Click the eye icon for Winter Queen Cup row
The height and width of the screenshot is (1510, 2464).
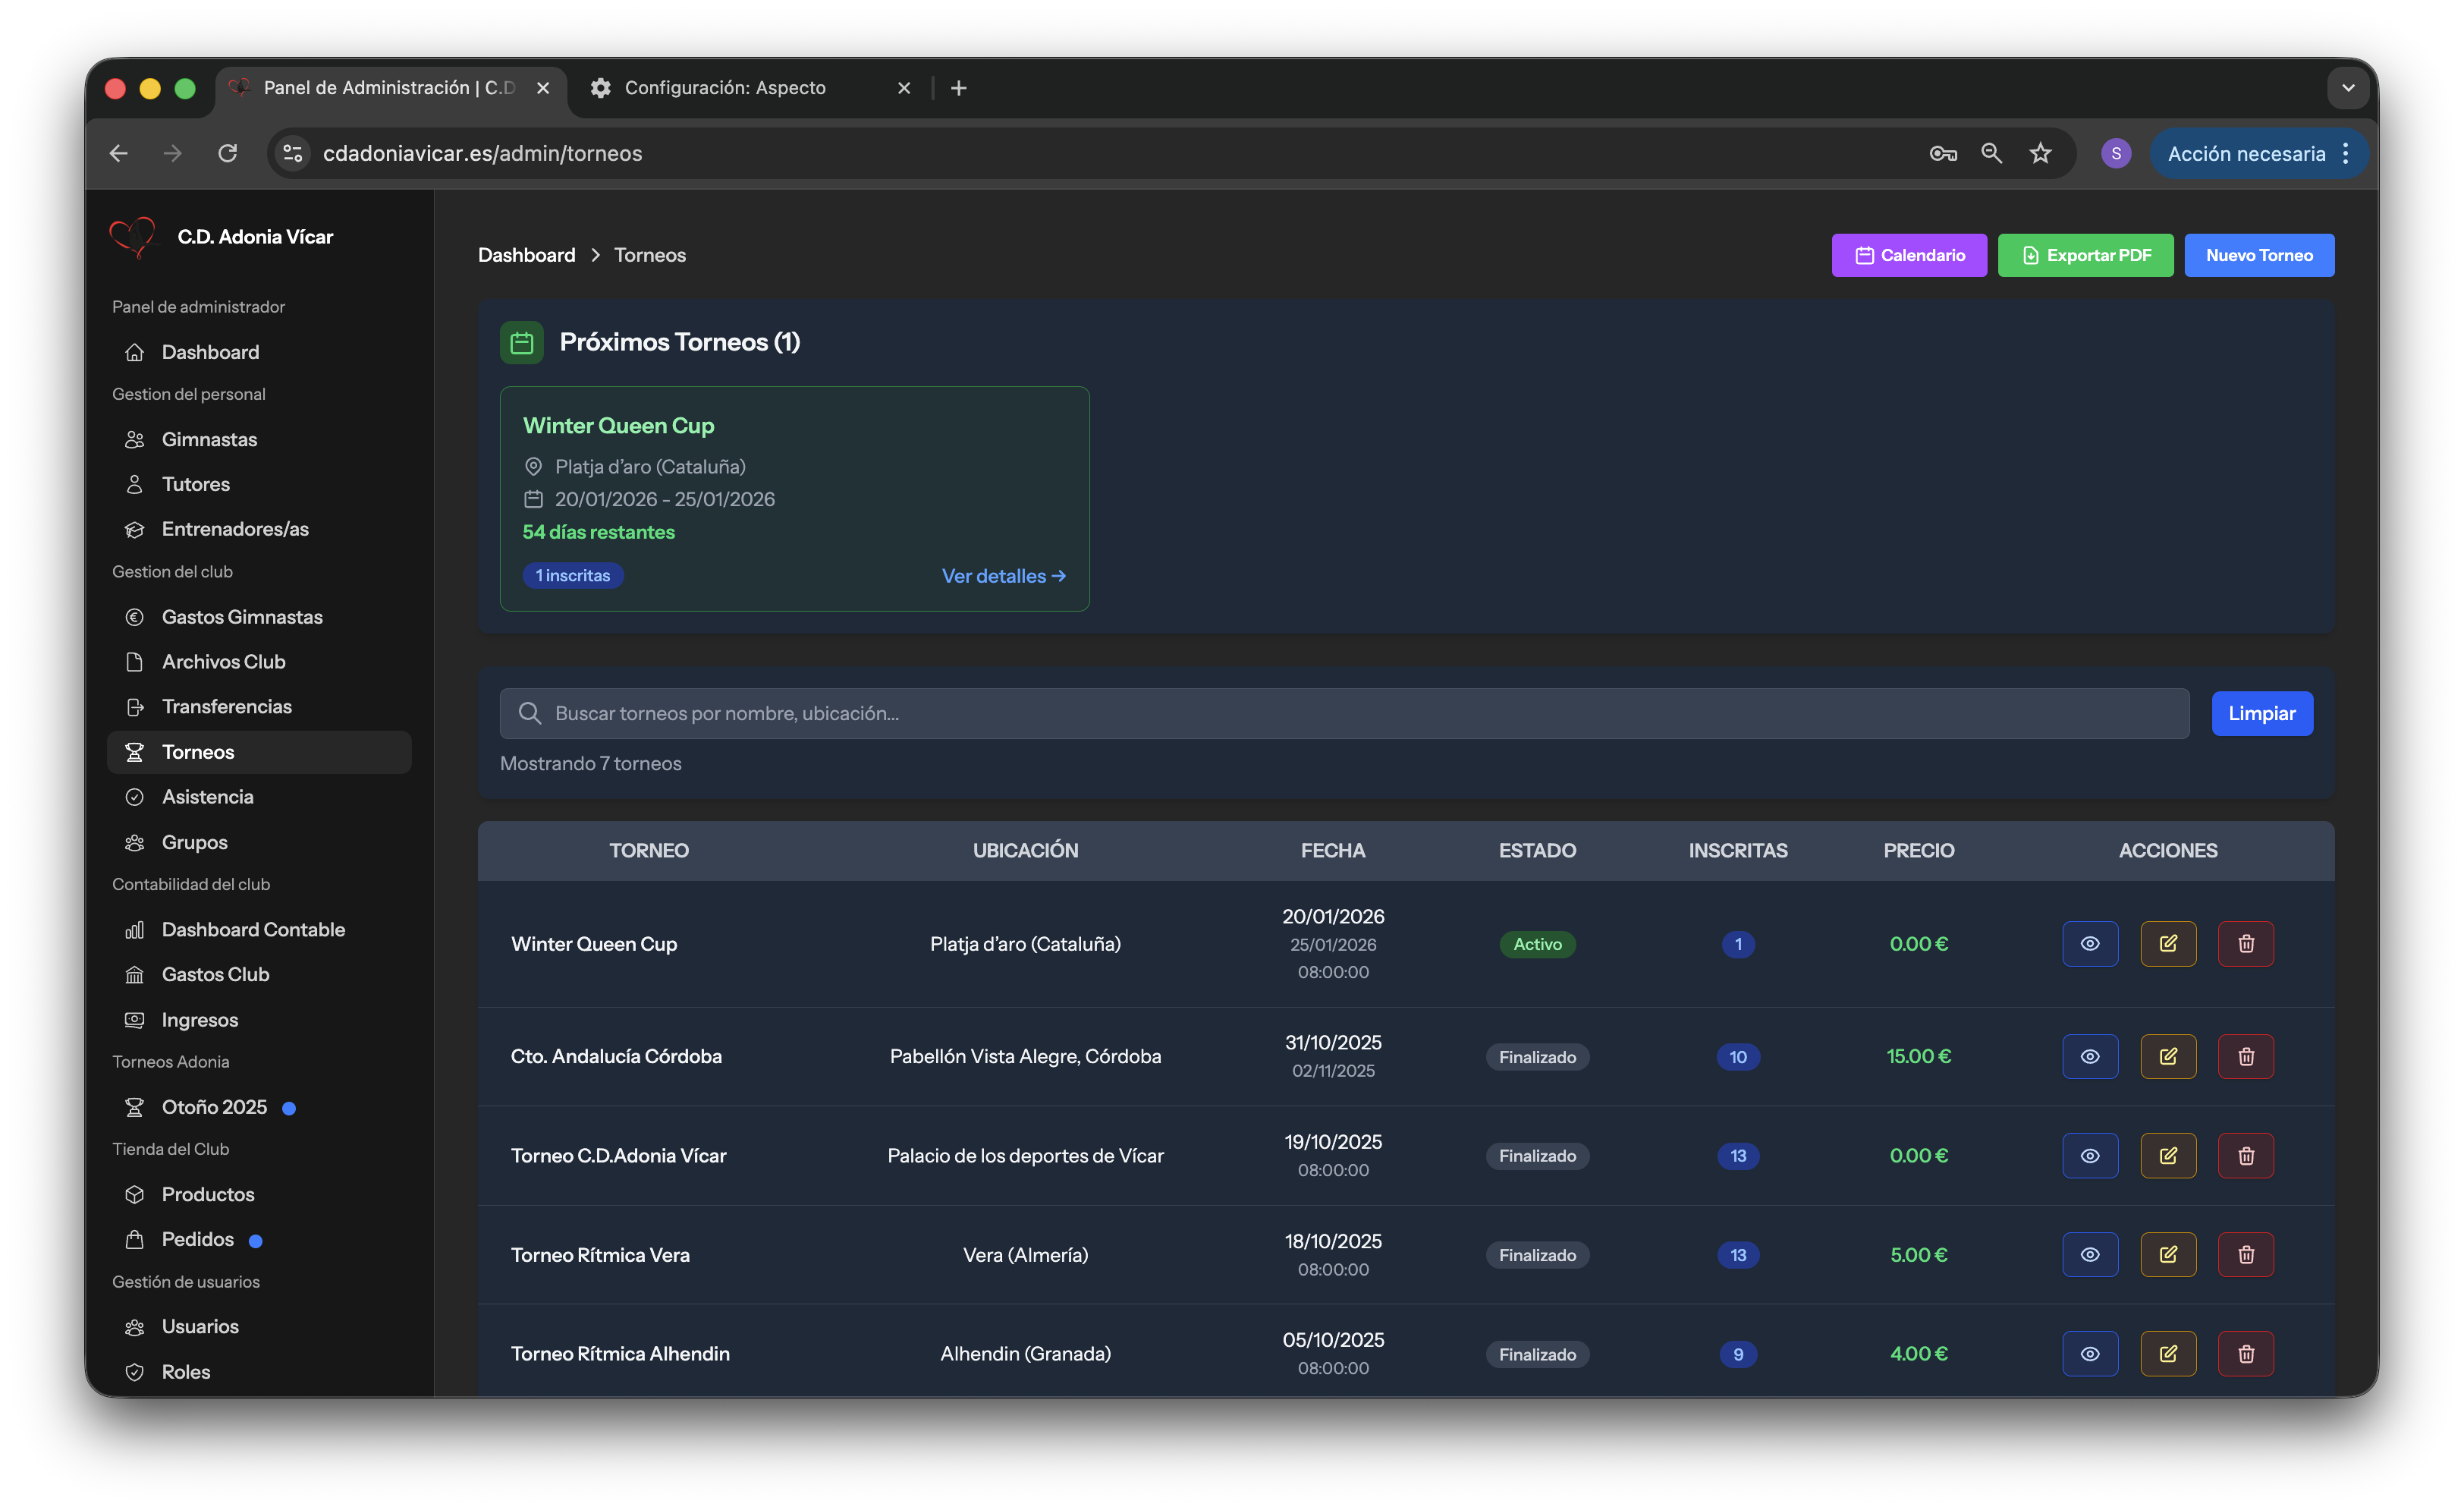click(2090, 943)
